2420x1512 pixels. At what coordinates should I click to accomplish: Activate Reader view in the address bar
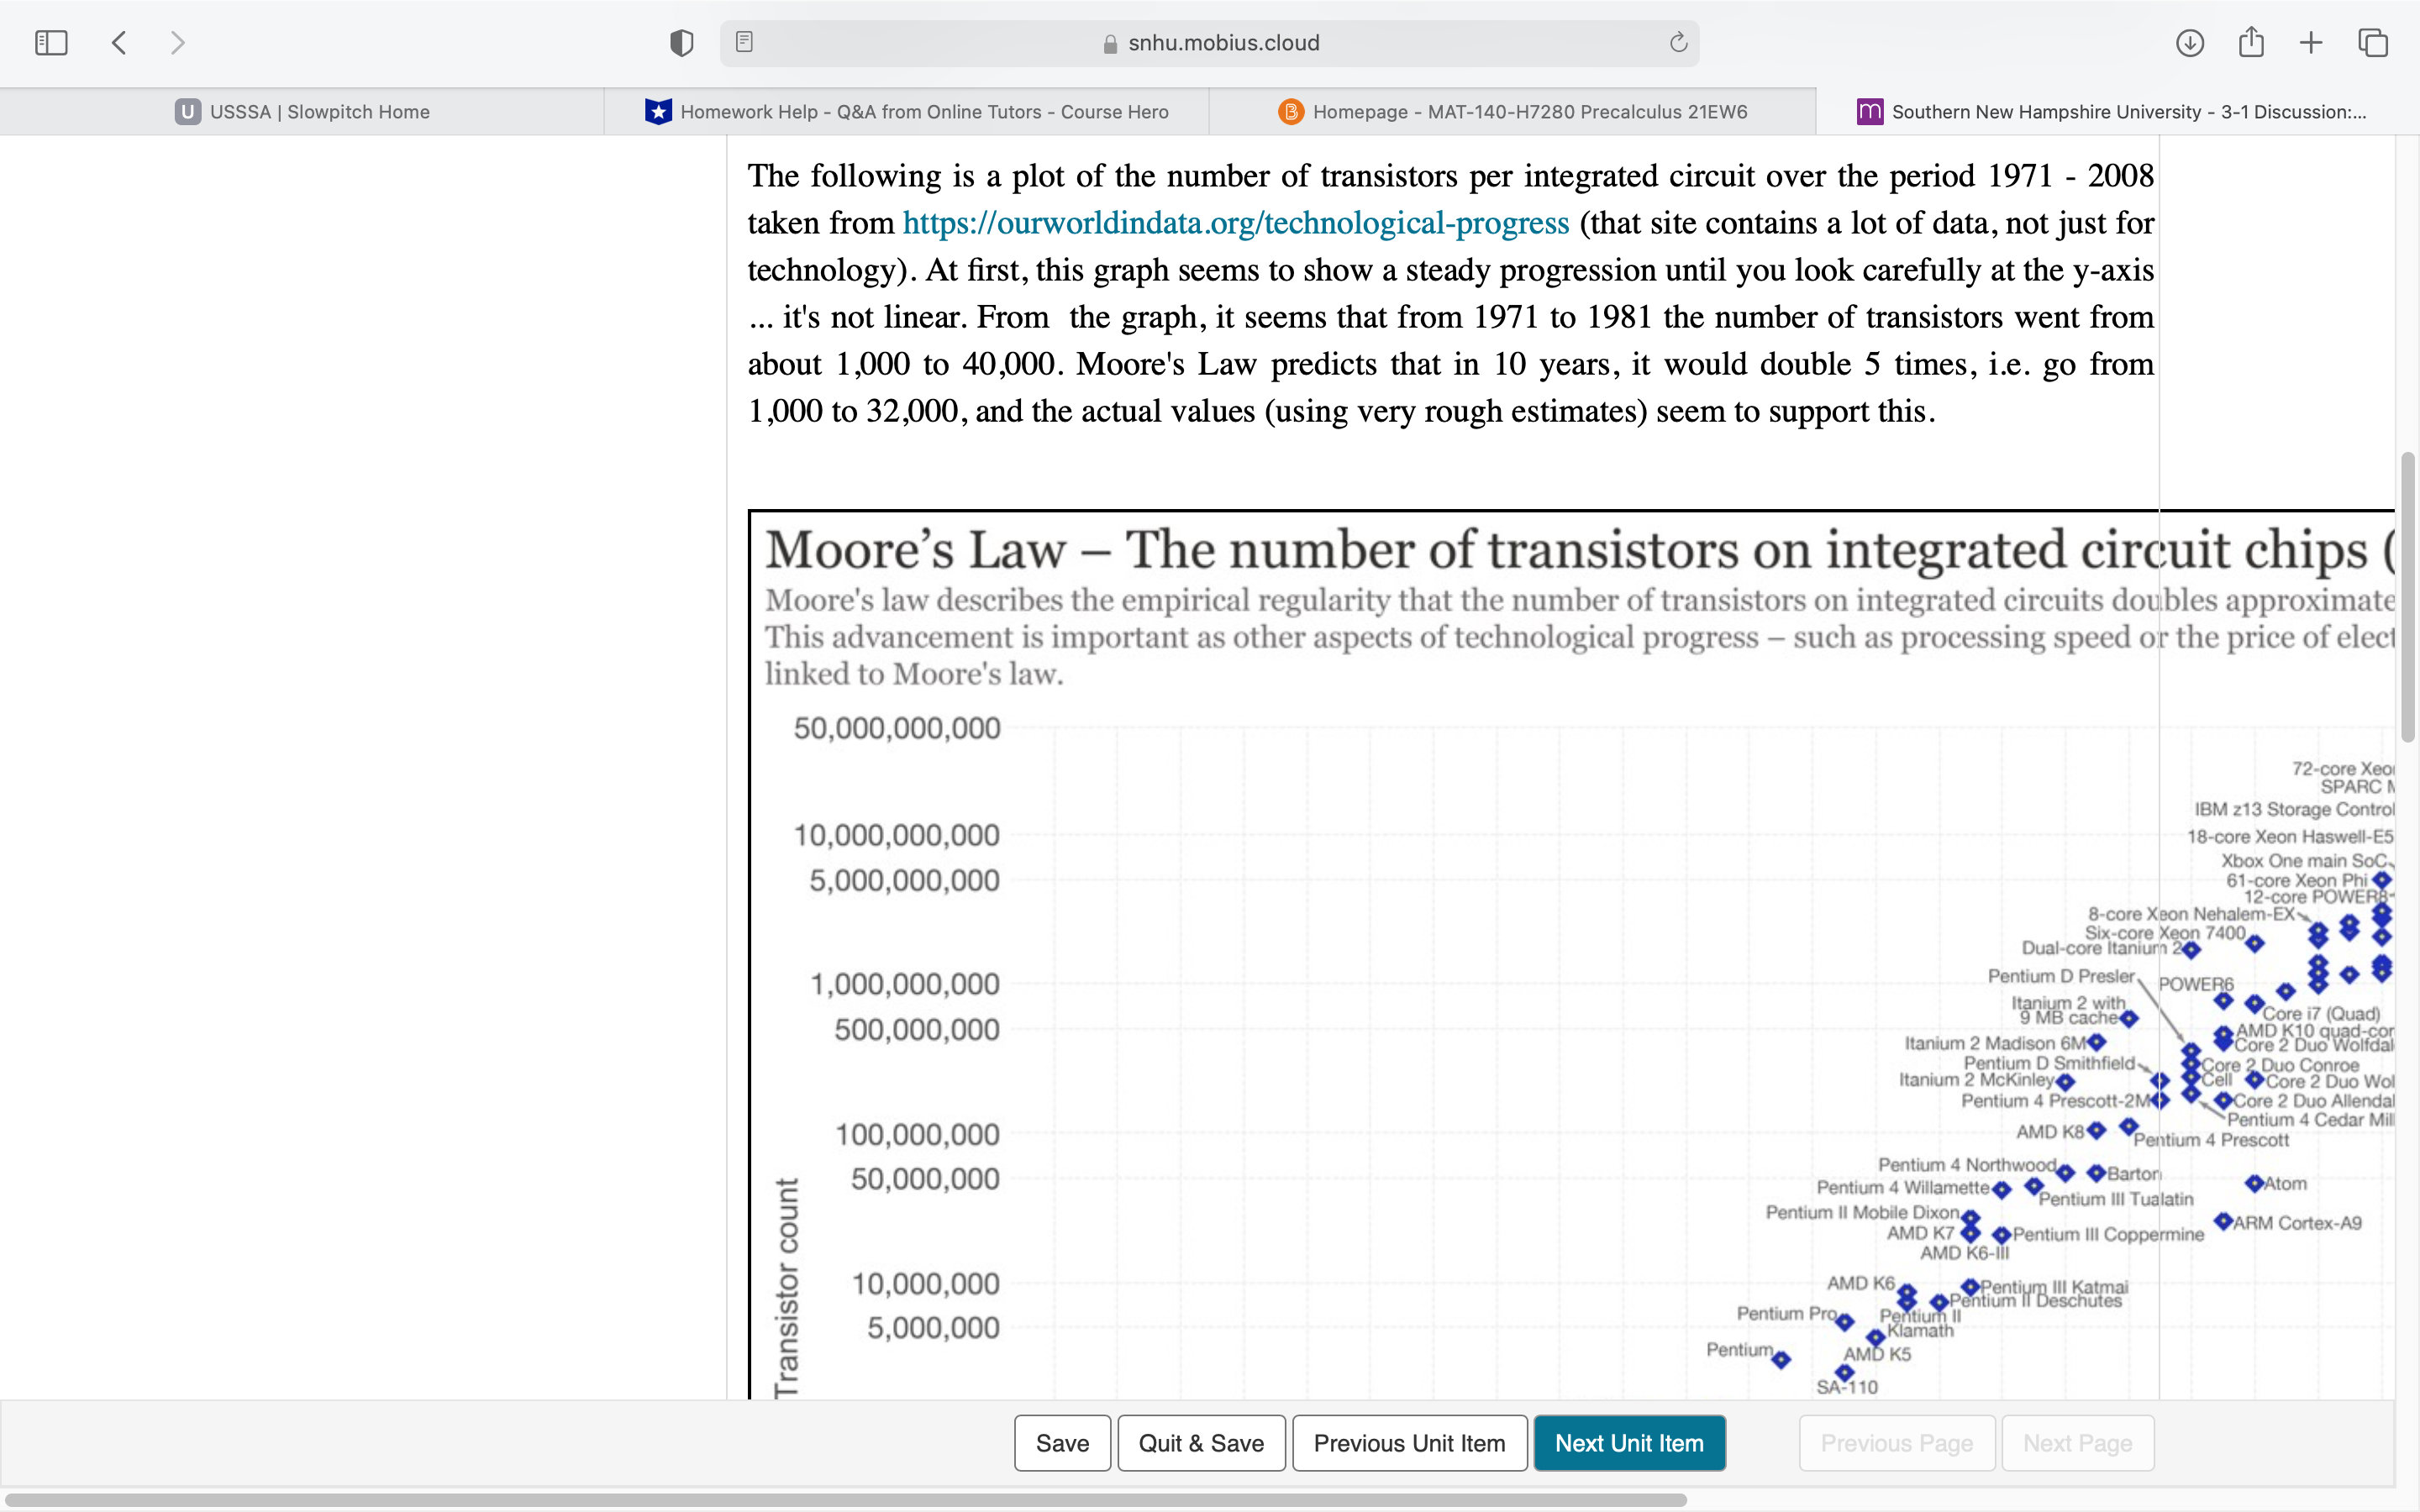click(744, 42)
